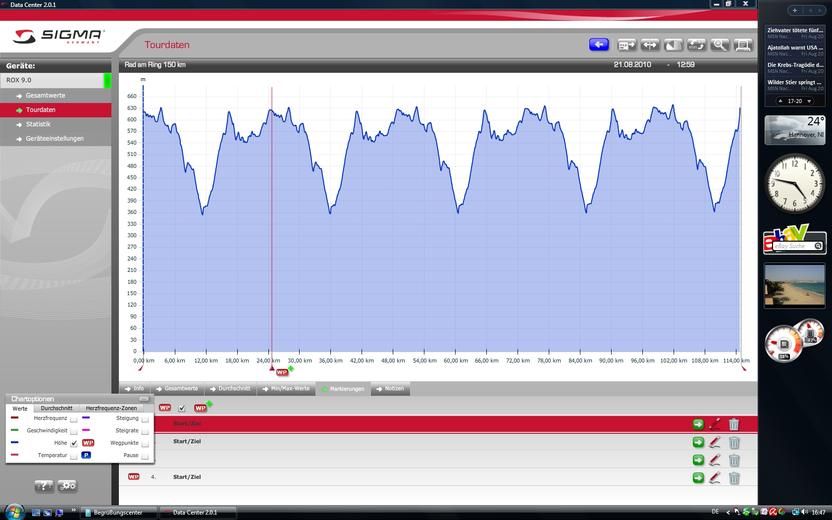Enable the Steigrate checkbox
Screen dimensions: 832x520
tap(145, 431)
